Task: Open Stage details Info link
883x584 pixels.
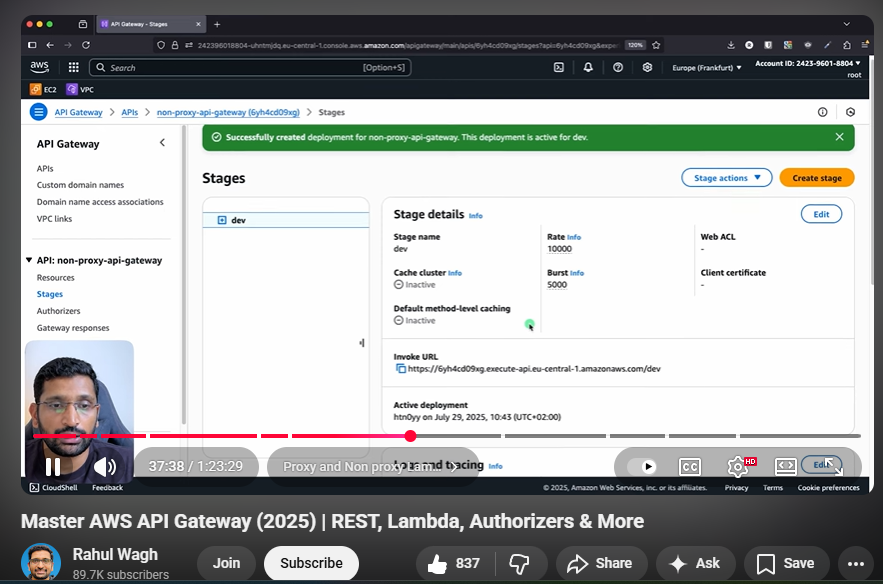Action: point(475,216)
